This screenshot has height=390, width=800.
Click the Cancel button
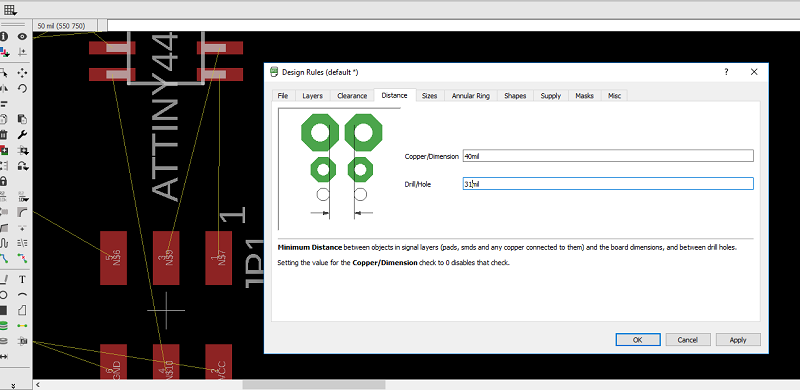coord(688,339)
